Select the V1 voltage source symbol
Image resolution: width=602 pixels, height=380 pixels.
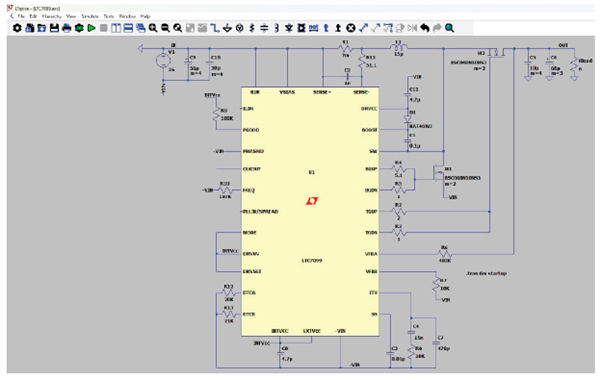point(163,61)
